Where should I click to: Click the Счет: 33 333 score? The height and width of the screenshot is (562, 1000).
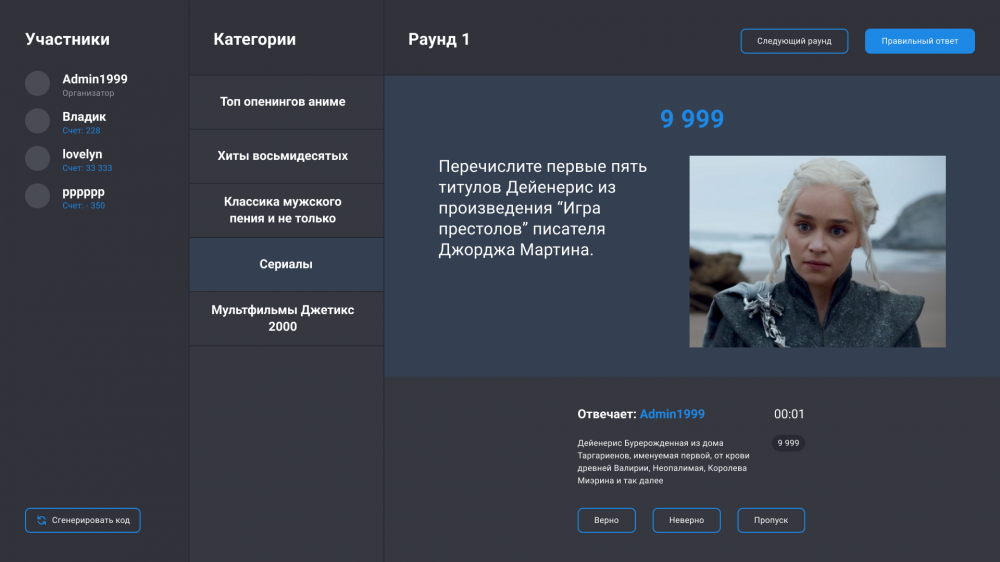coord(87,168)
